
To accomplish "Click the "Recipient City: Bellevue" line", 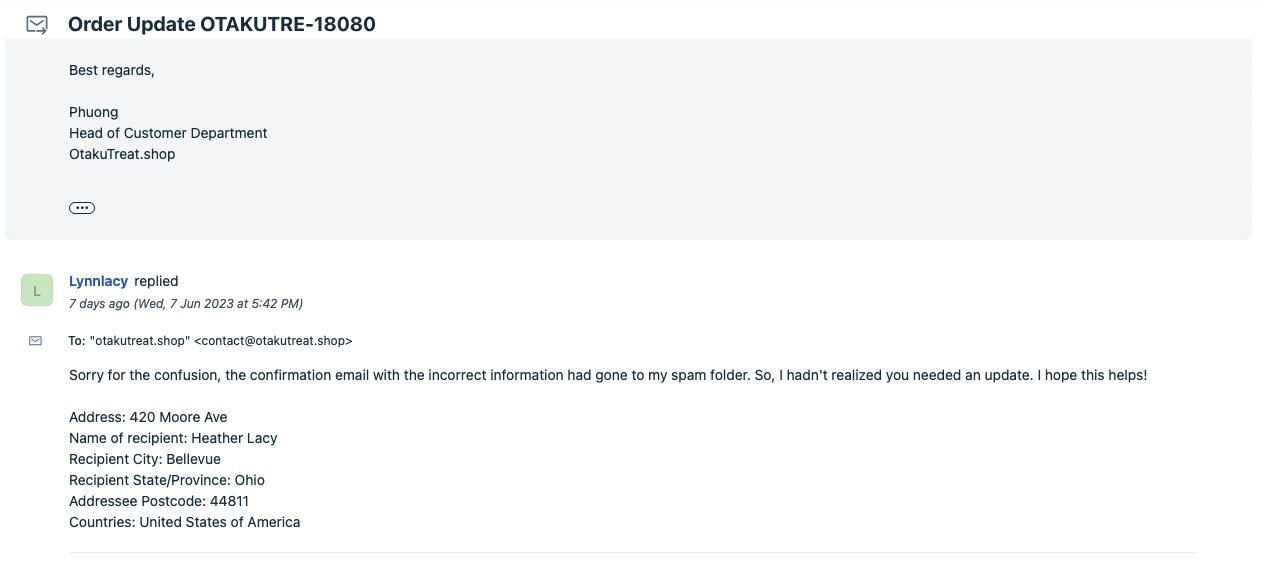I will [x=145, y=459].
